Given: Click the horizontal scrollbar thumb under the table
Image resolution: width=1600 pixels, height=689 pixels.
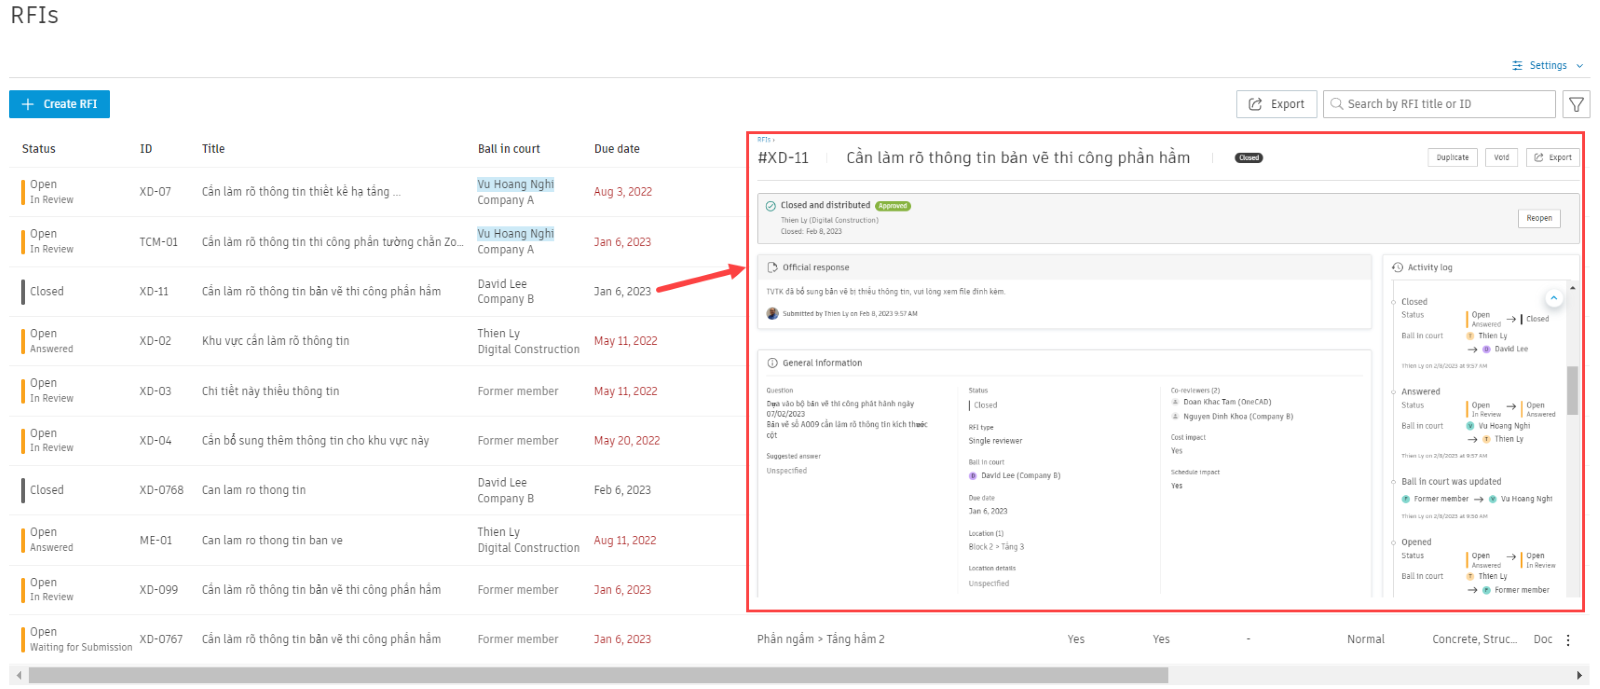Looking at the screenshot, I should pyautogui.click(x=598, y=676).
